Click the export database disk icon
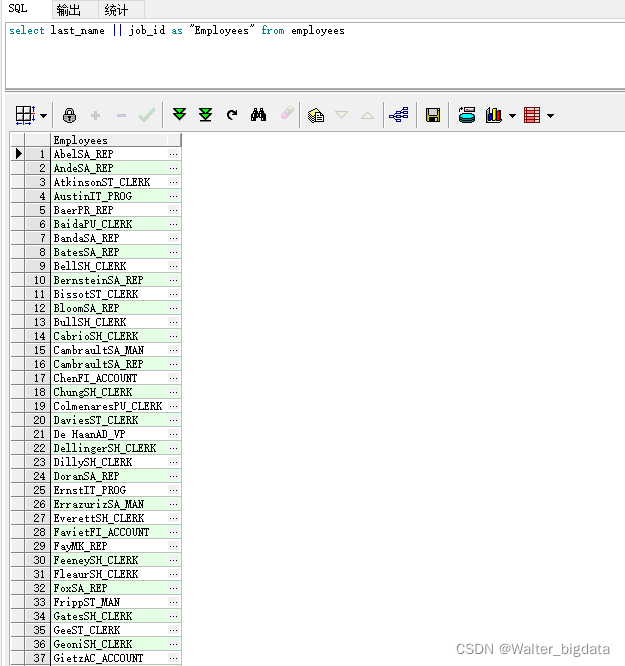The image size is (625, 666). tap(467, 115)
